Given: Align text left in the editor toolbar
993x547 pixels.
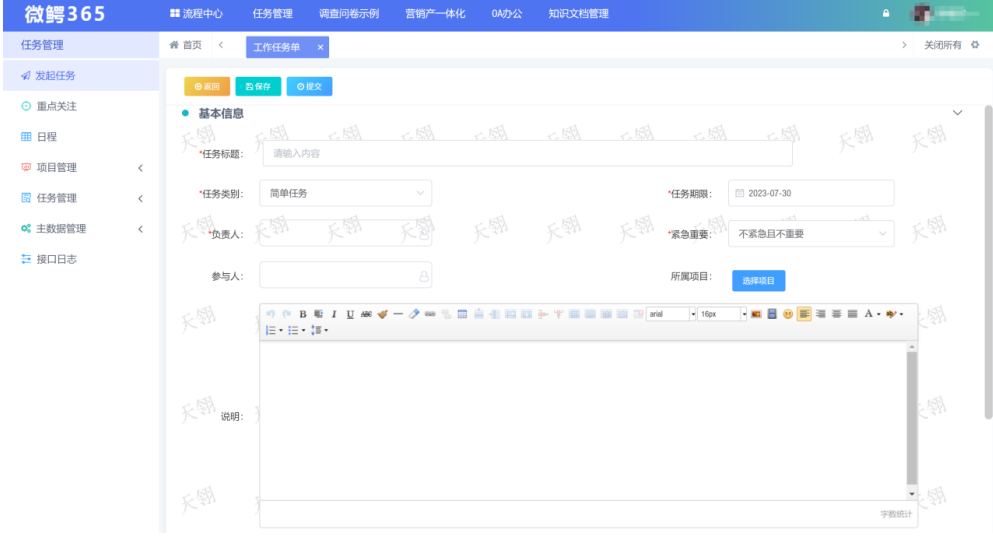Looking at the screenshot, I should pyautogui.click(x=805, y=314).
